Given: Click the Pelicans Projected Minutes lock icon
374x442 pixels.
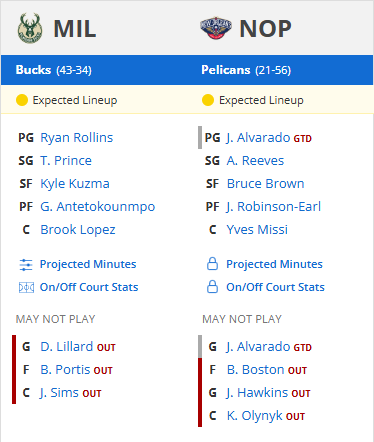Looking at the screenshot, I should pos(212,264).
